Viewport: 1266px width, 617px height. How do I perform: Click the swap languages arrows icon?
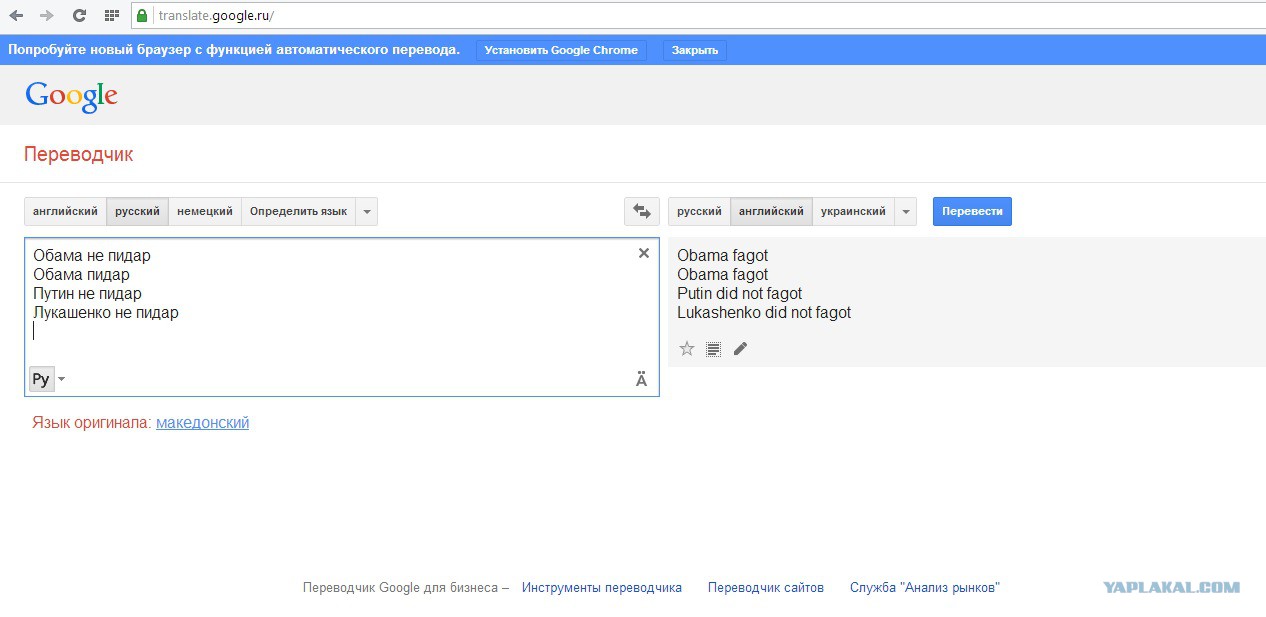[x=641, y=211]
